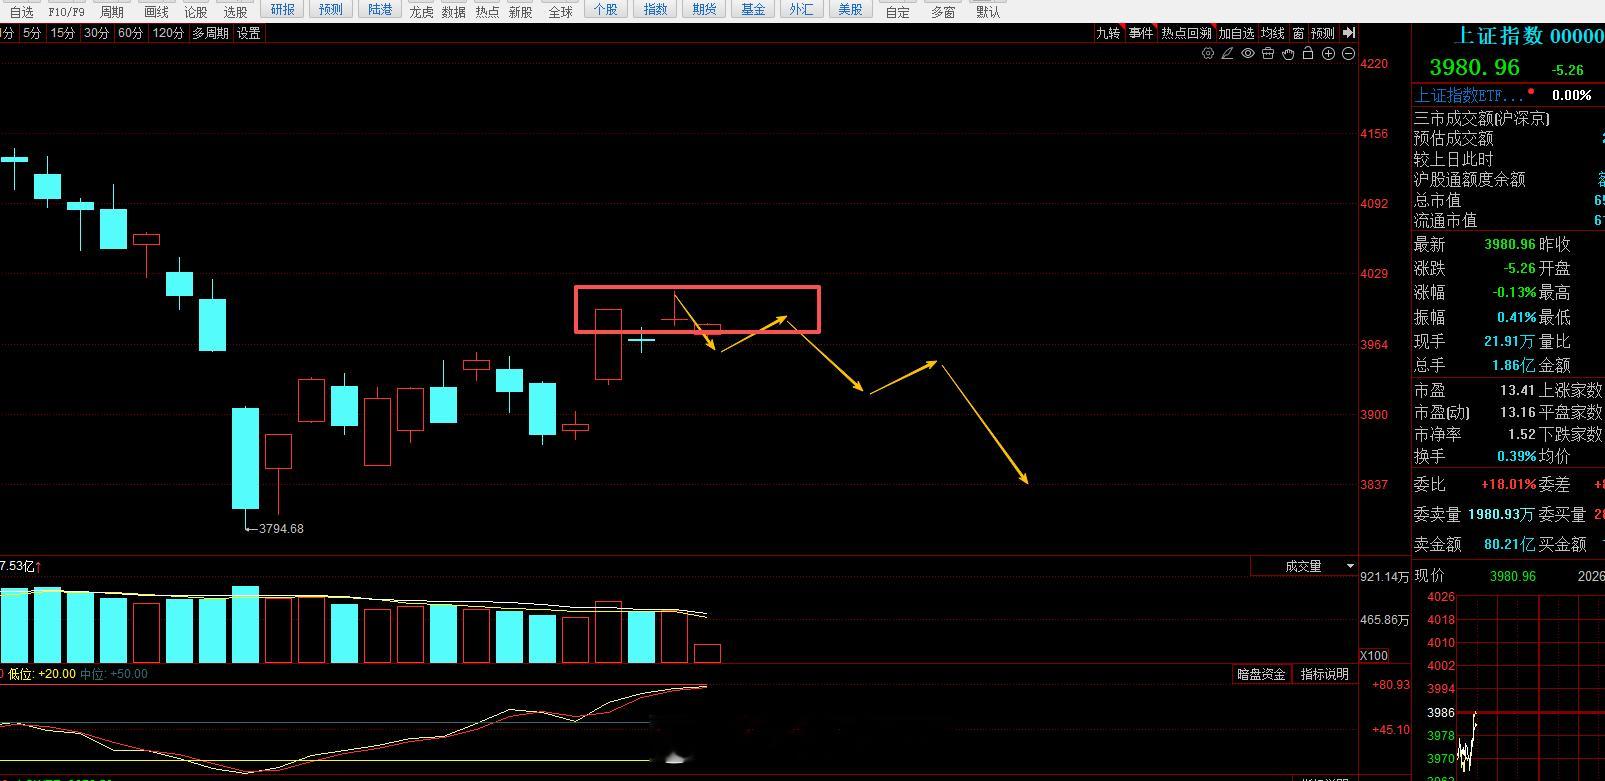Screen dimensions: 1605x781
Task: Open the 多窗 multi-window menu item
Action: 943,12
